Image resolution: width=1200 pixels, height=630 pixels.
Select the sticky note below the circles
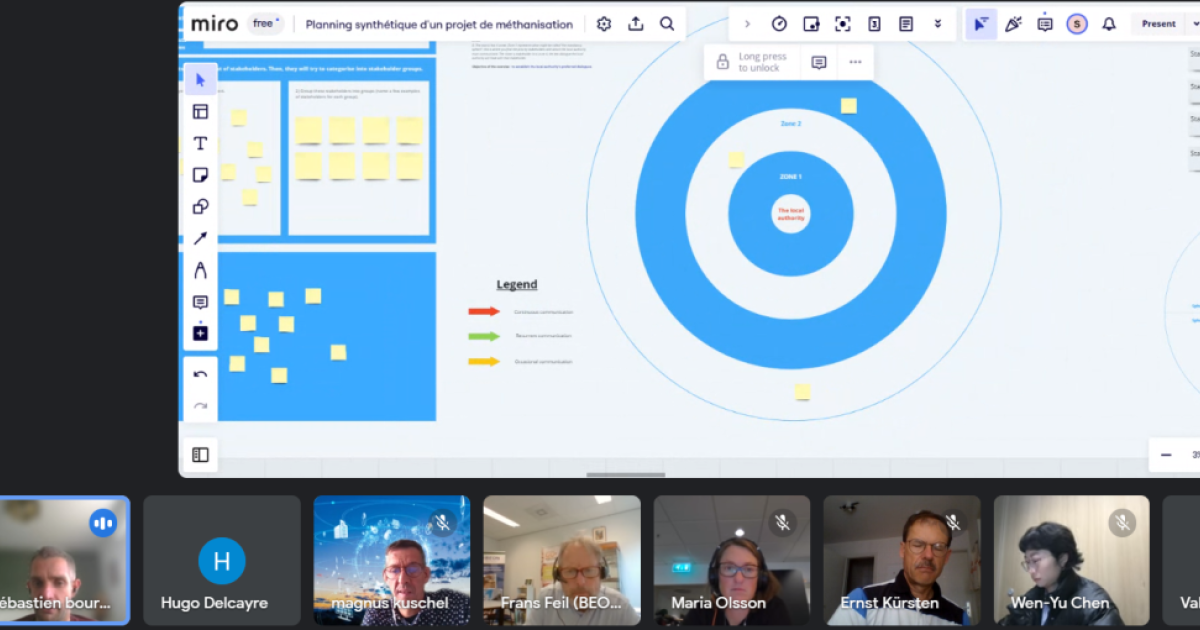803,392
